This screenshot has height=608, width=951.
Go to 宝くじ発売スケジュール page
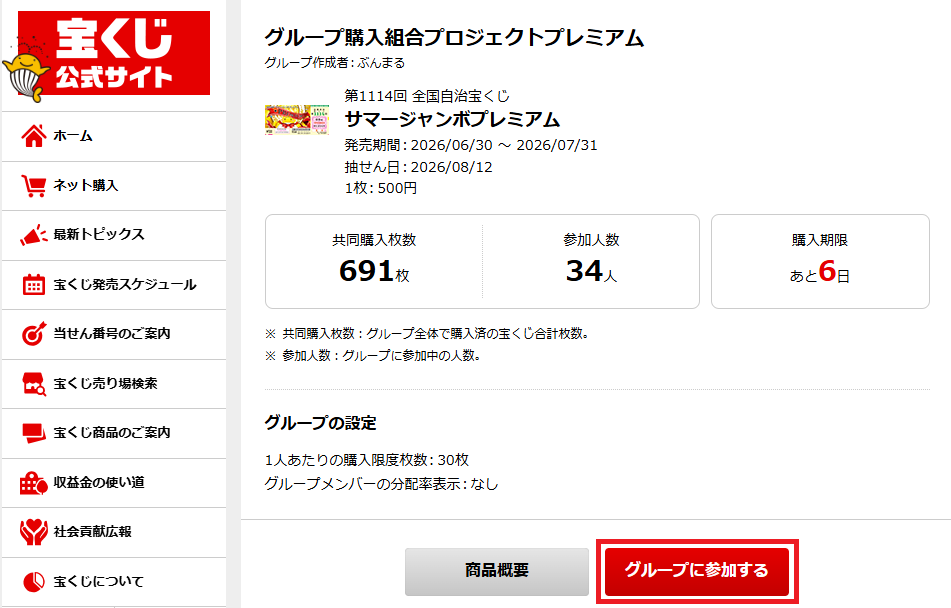(x=114, y=285)
